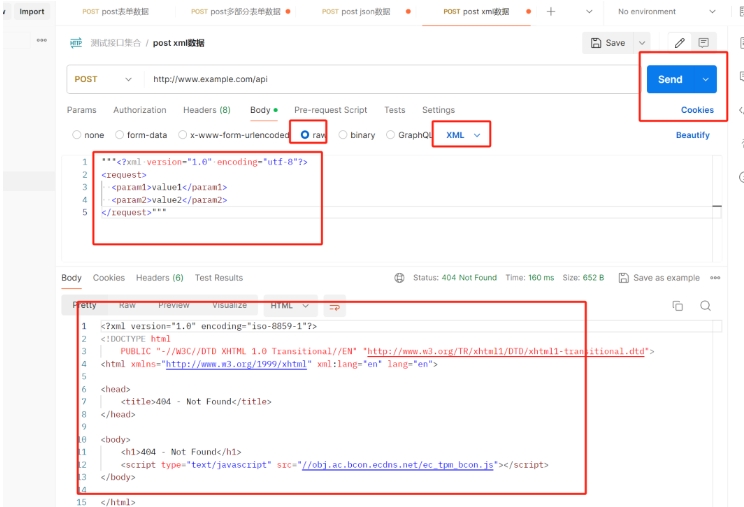Select the binary radio button
Screen dimensions: 744x507
tap(343, 135)
